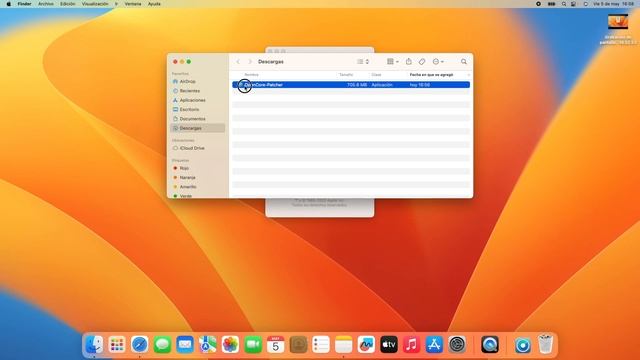
Task: Open the Archivo menu
Action: (x=46, y=4)
